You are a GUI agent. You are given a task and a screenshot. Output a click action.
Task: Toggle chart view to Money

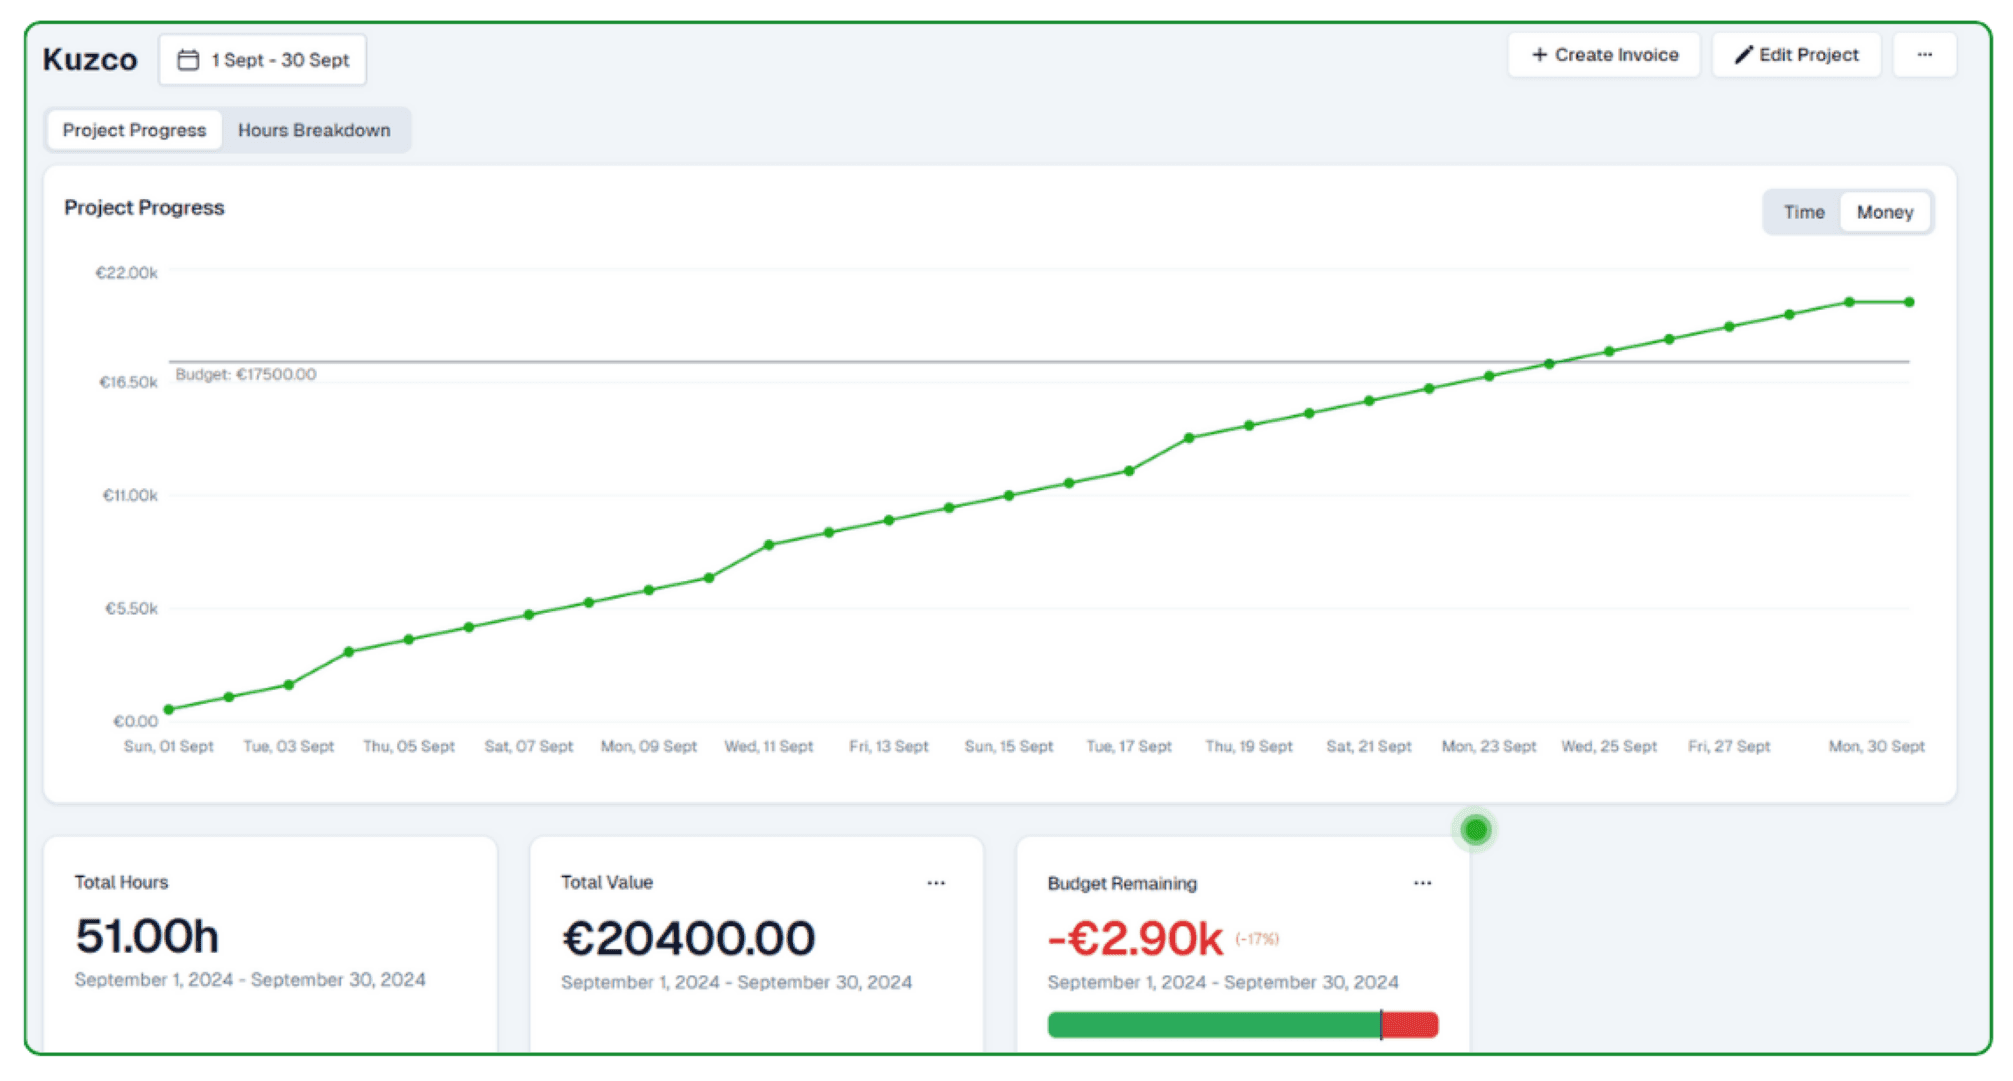(1885, 212)
